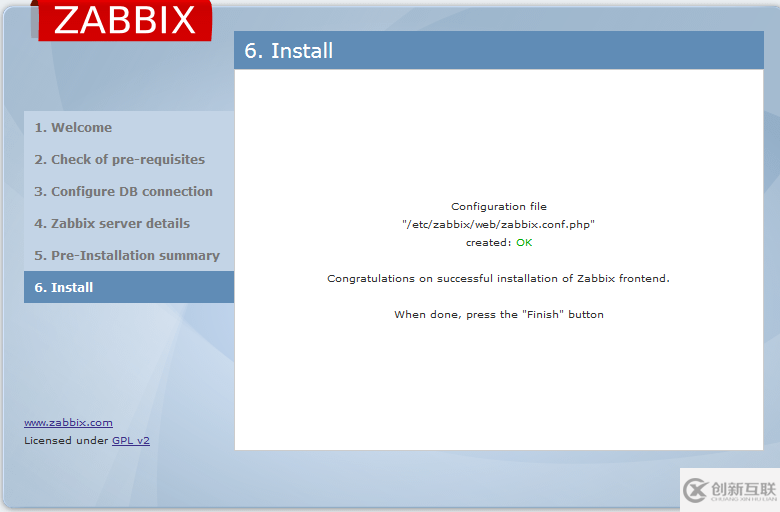Select step 3. Configure DB connection
This screenshot has height=512, width=780.
[123, 192]
